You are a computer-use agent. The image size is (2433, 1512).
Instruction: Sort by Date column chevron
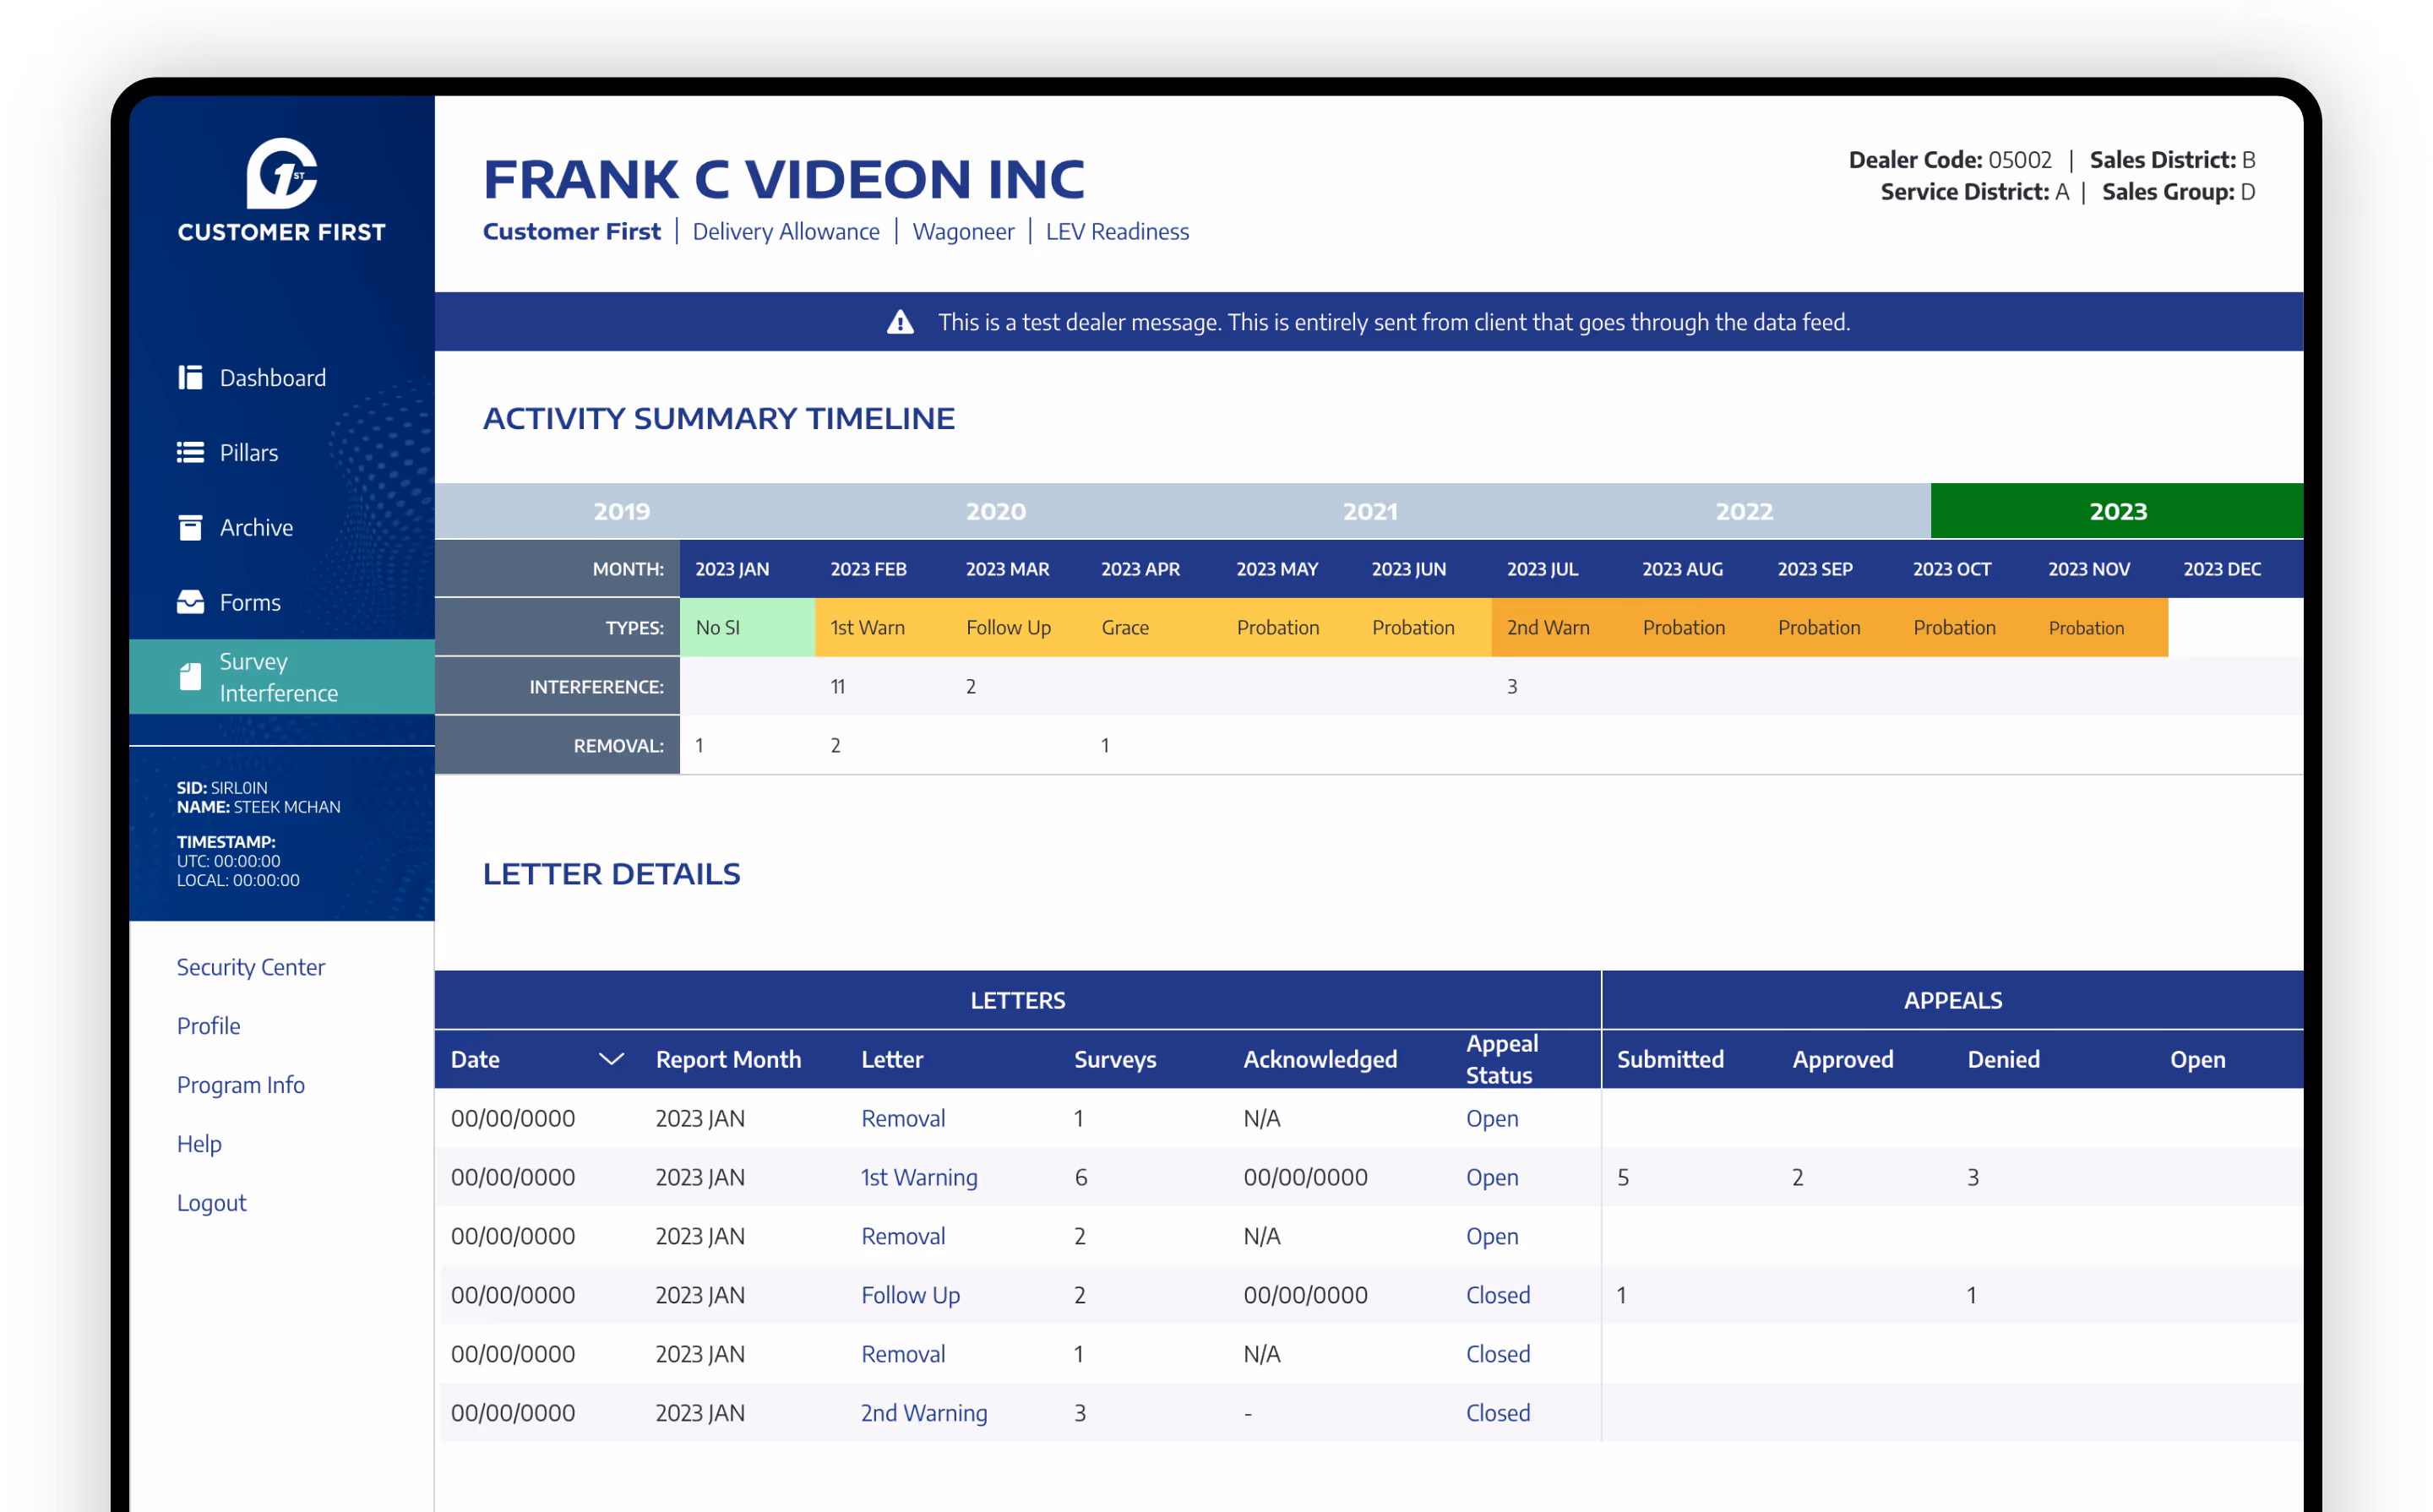pos(611,1059)
